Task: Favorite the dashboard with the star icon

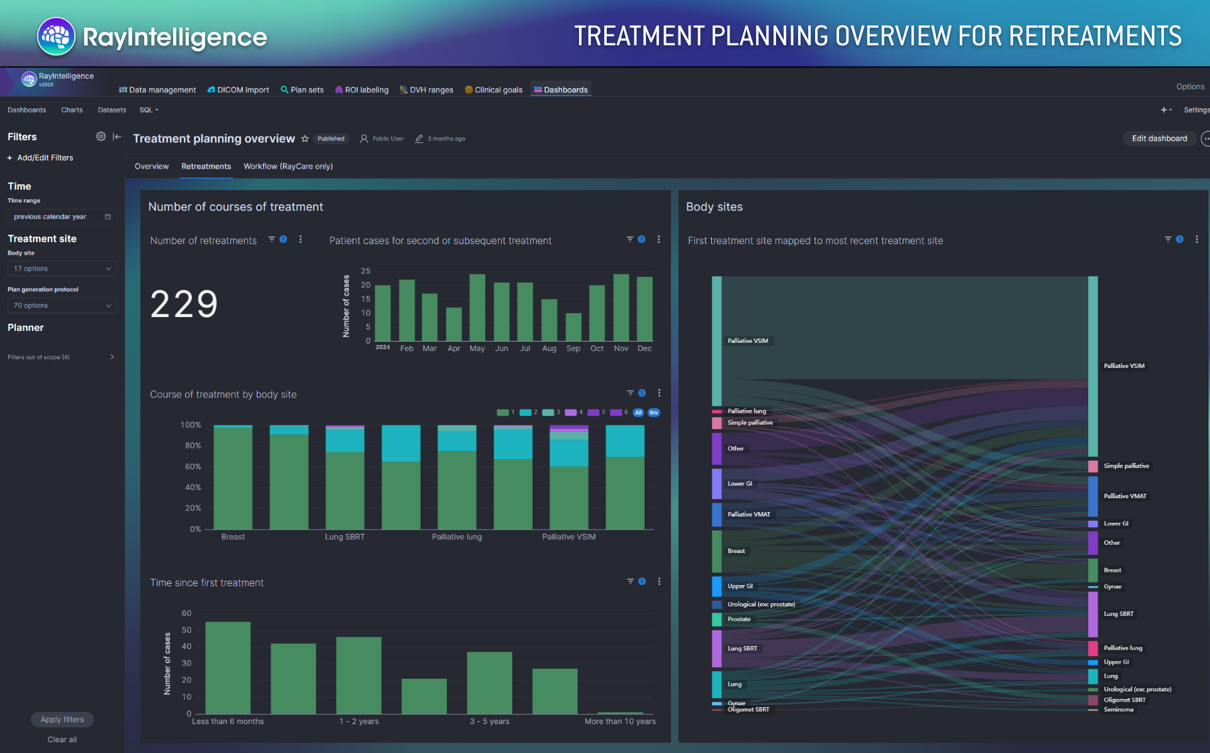Action: coord(305,139)
